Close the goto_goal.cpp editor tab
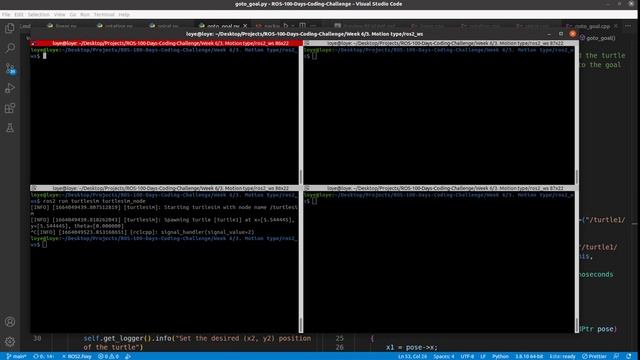The height and width of the screenshot is (360, 640). (616, 26)
